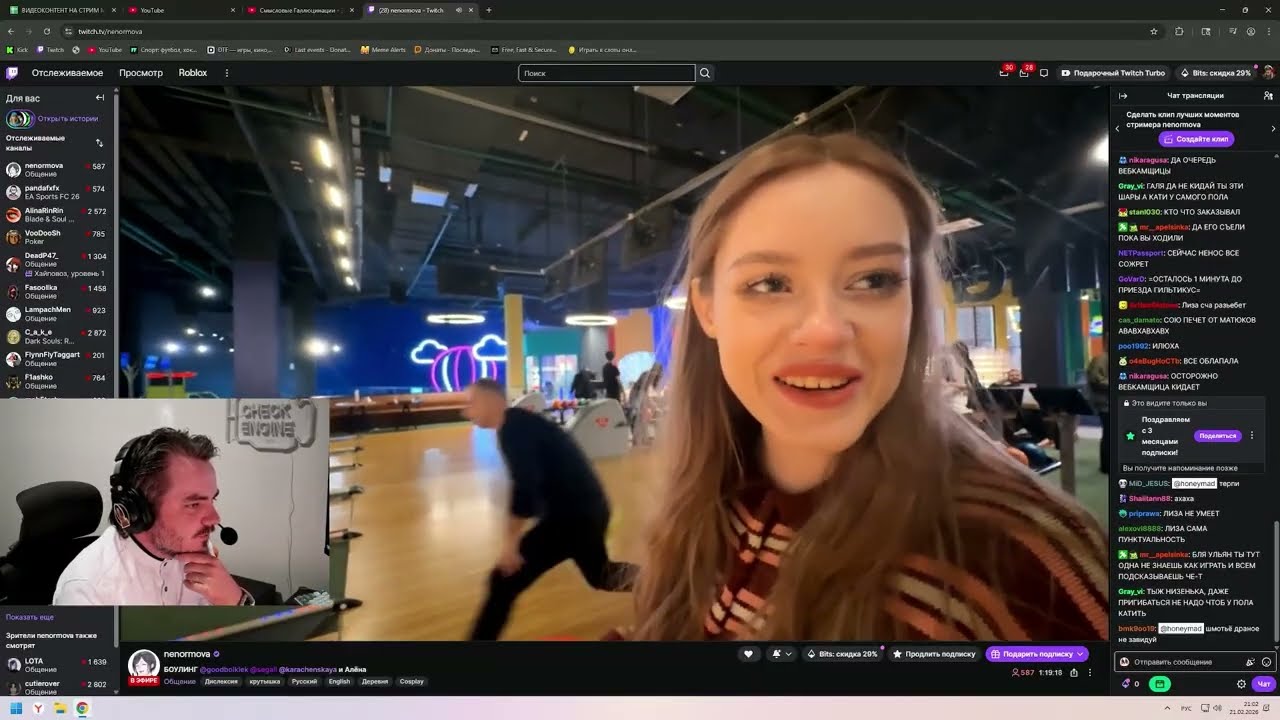
Task: Click Подарочный Twitch Turbo button
Action: [1113, 73]
